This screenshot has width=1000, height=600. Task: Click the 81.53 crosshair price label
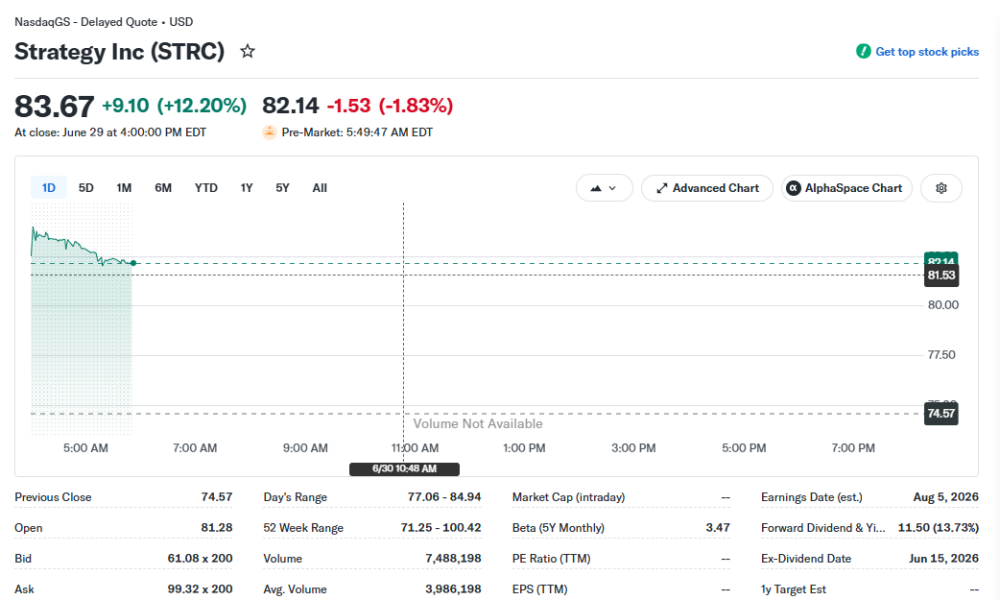[x=941, y=275]
